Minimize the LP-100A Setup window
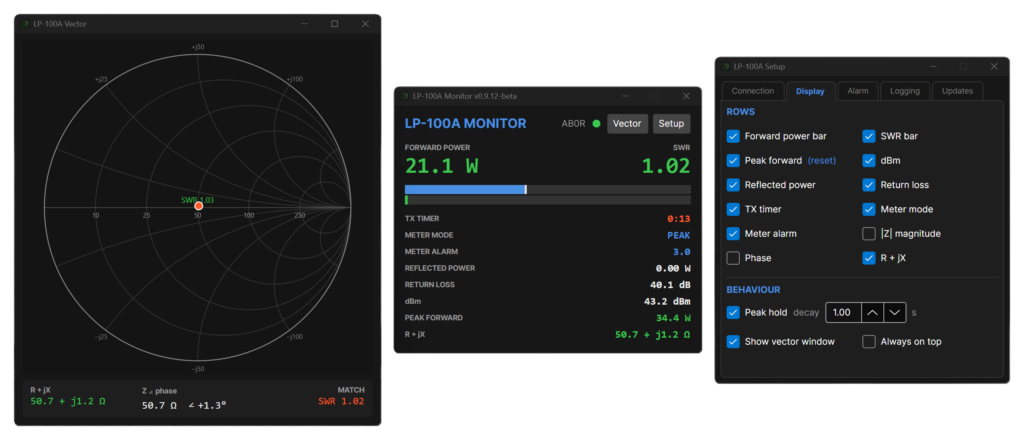Viewport: 1024px width, 440px height. click(x=933, y=67)
